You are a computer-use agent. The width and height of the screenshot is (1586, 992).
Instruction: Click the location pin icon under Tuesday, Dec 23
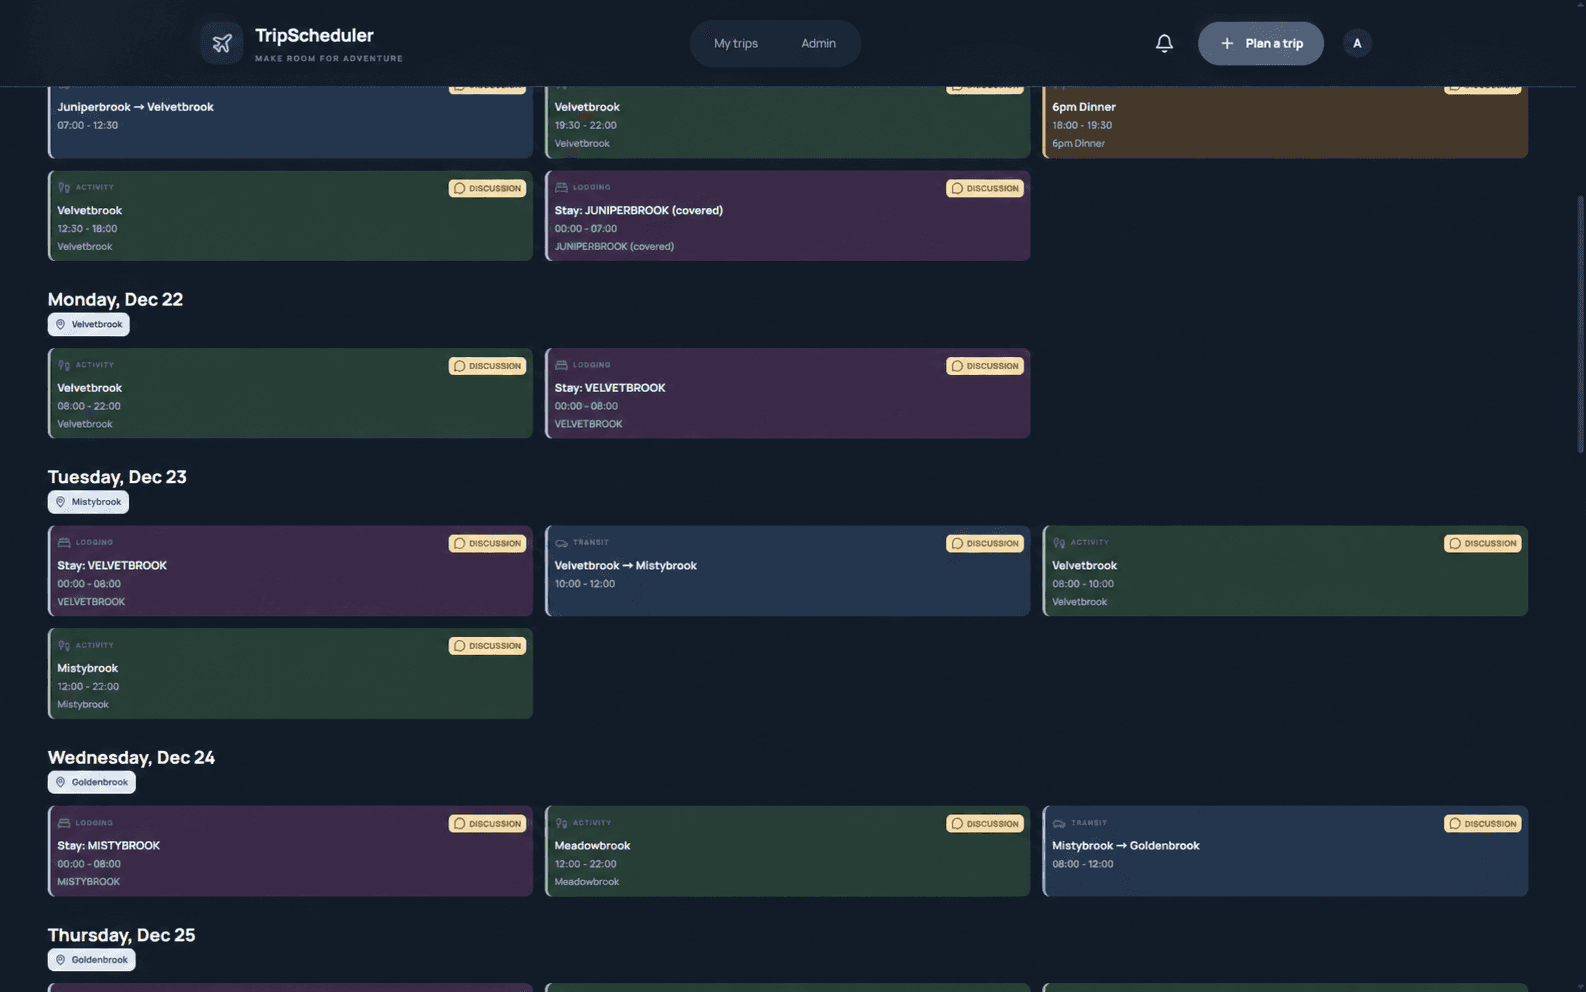coord(61,502)
